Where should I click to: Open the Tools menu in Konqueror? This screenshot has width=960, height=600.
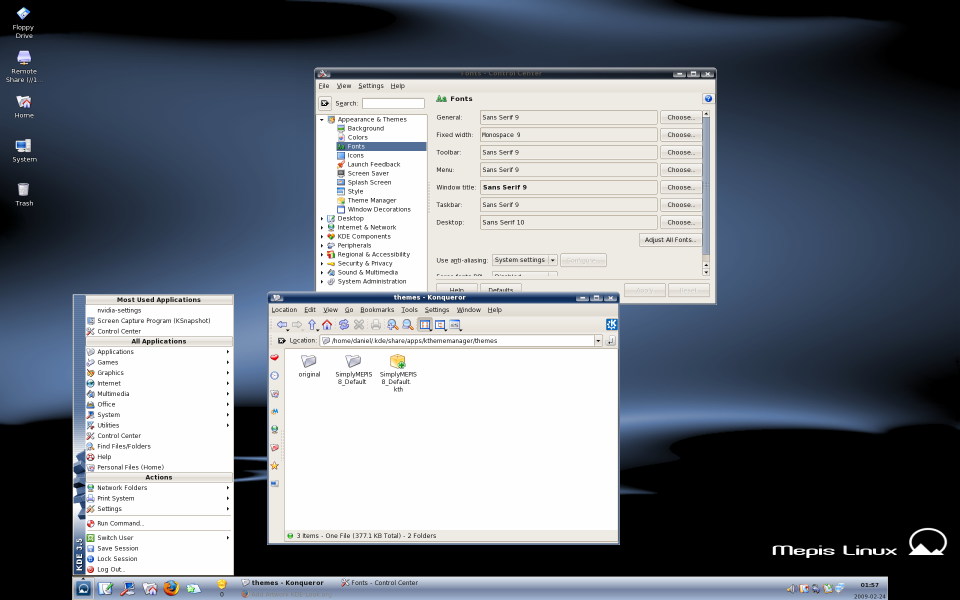click(x=409, y=310)
